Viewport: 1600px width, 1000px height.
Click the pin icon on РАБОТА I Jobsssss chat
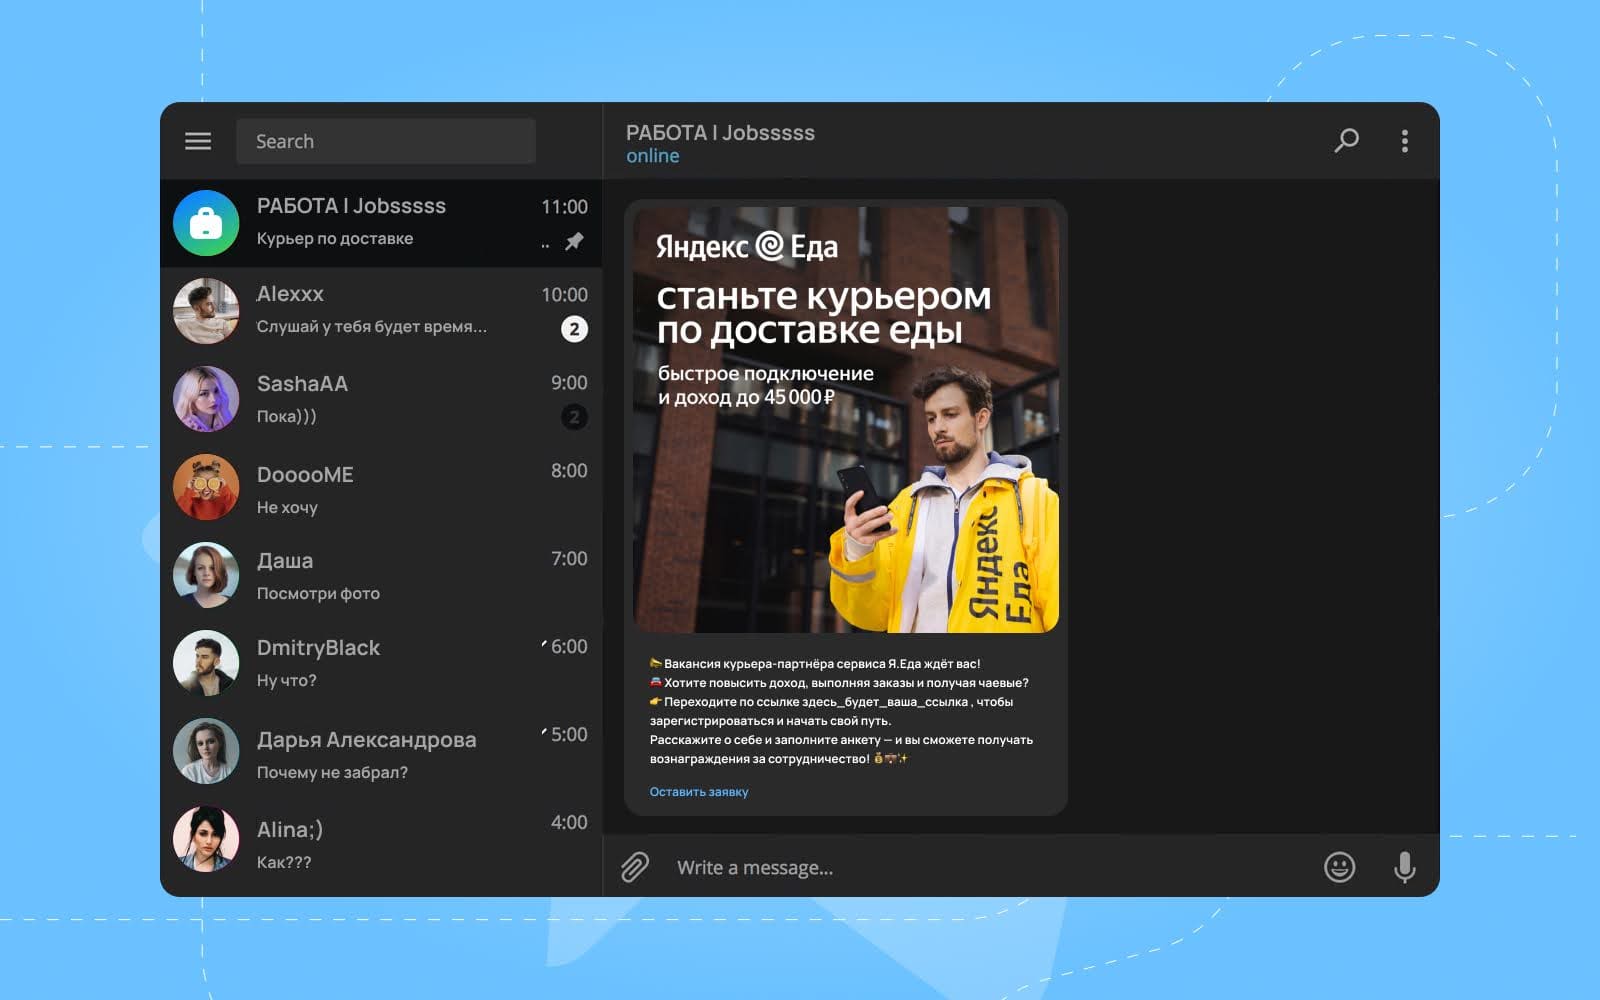(x=574, y=241)
